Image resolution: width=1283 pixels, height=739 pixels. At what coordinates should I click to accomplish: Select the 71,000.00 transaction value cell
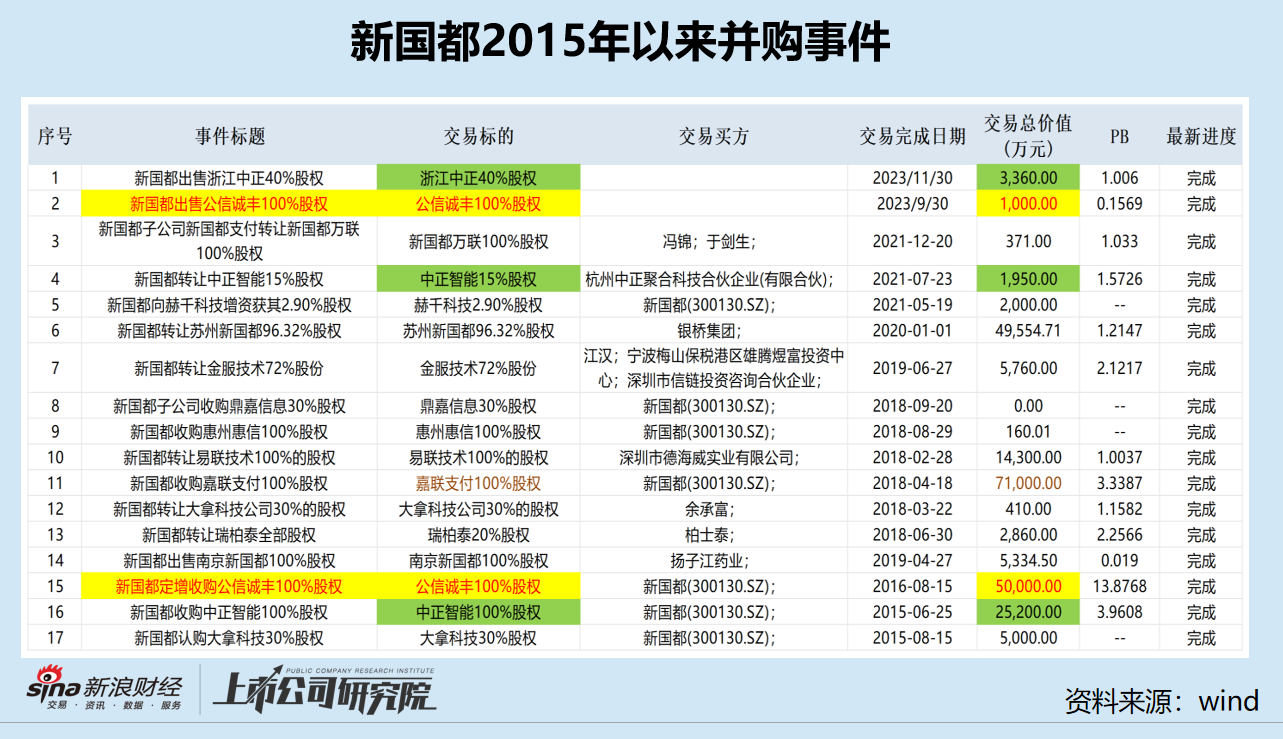pos(1028,483)
